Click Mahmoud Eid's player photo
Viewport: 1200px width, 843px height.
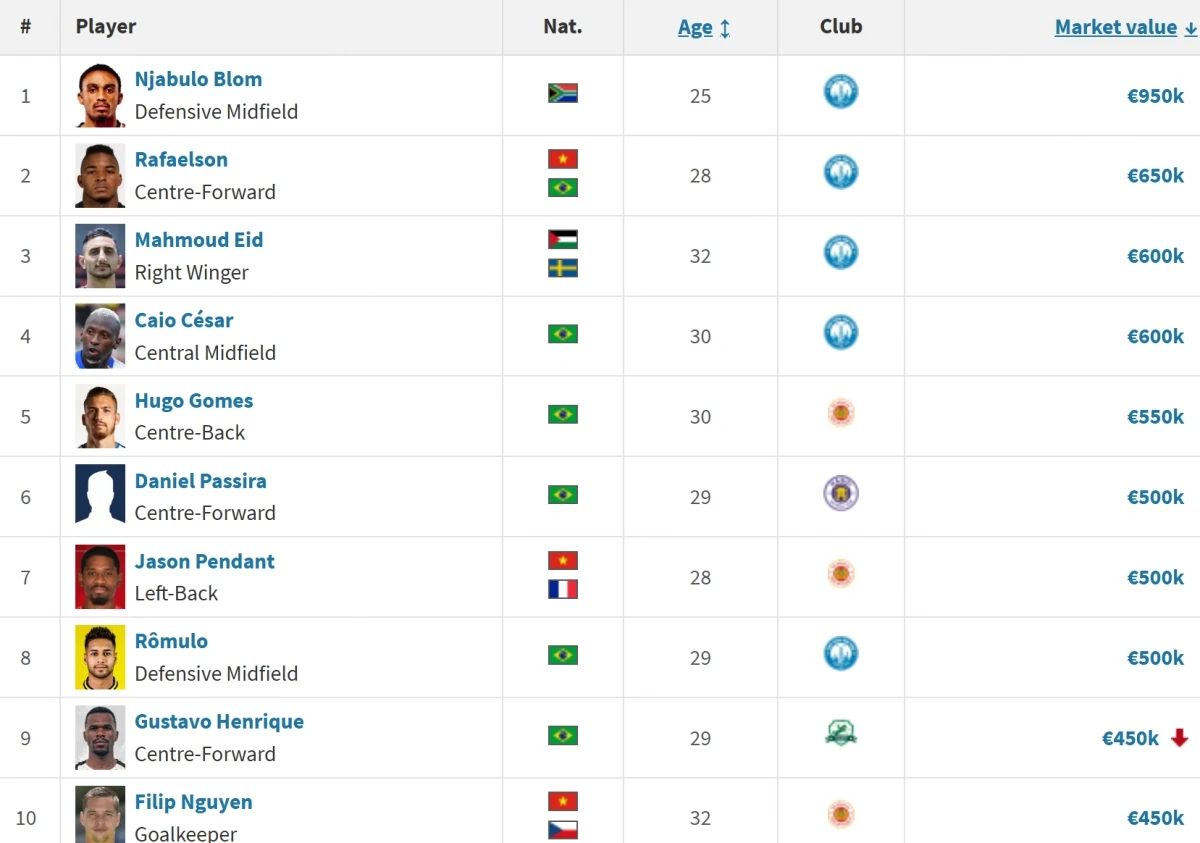tap(100, 256)
